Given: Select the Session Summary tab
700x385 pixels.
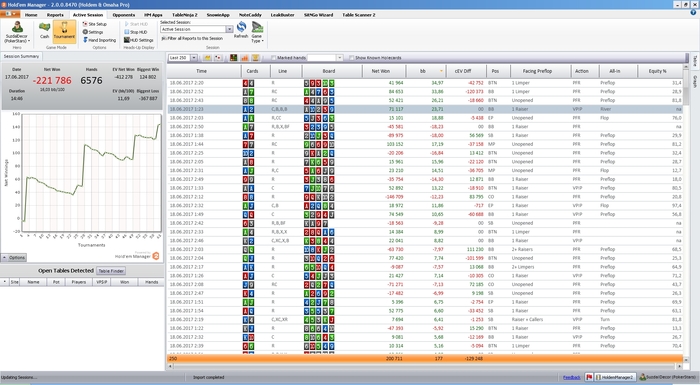Looking at the screenshot, I should (x=21, y=56).
